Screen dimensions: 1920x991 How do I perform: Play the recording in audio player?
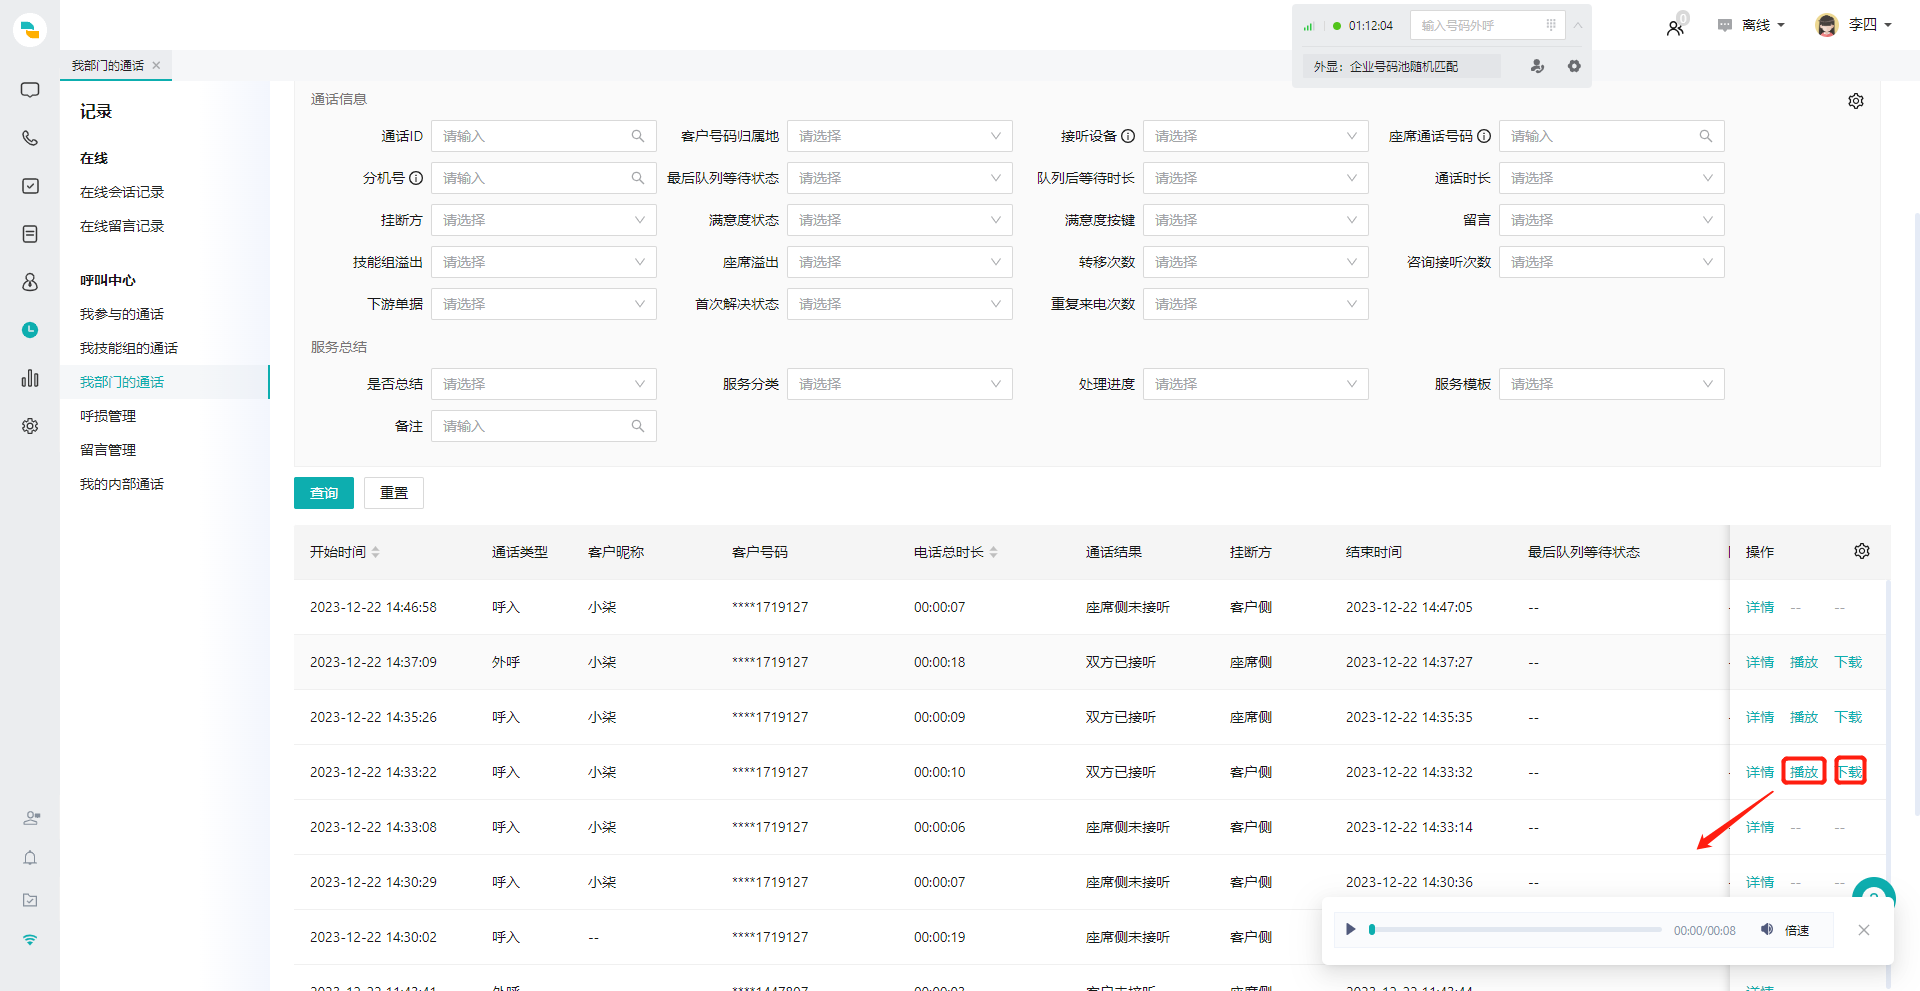(1350, 929)
